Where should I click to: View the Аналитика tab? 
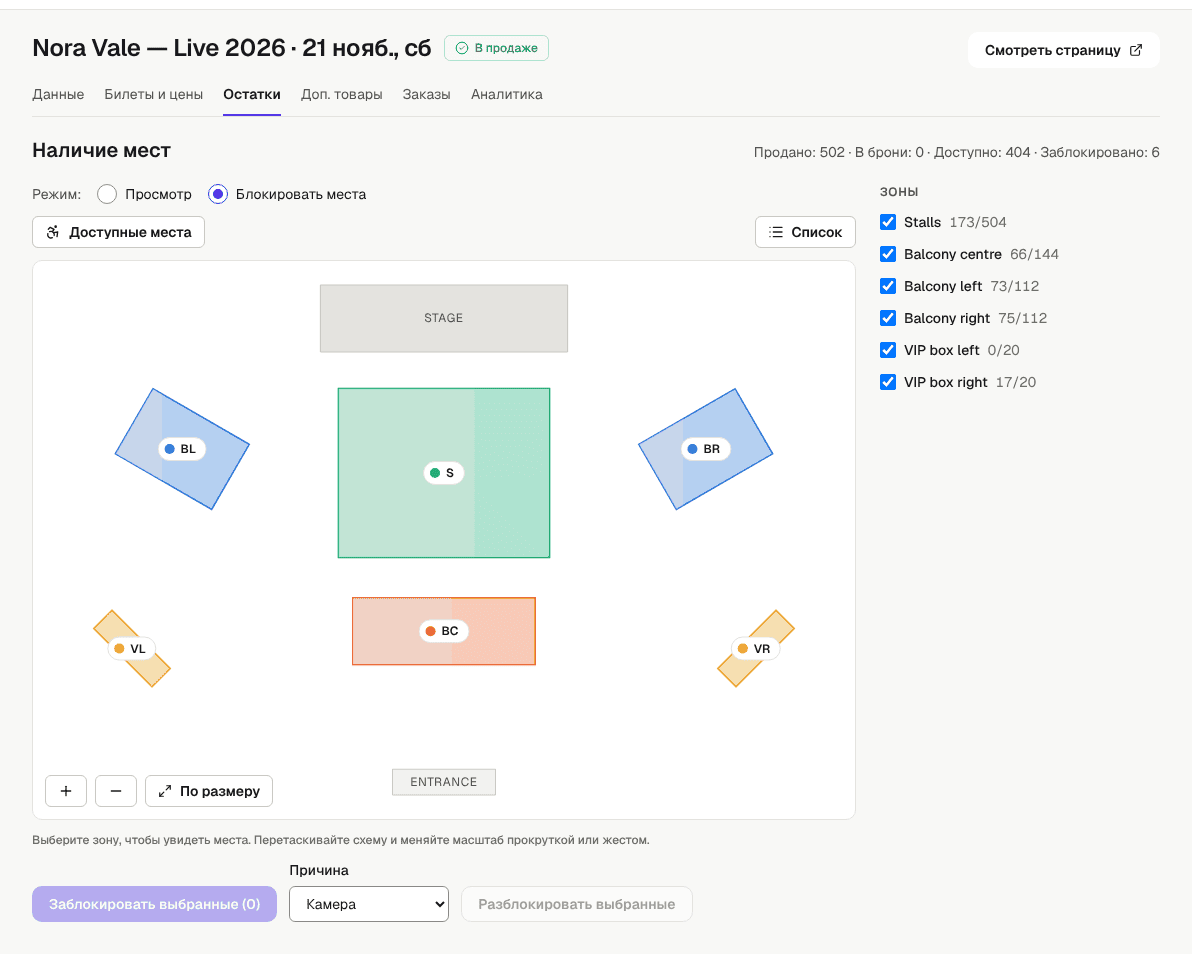tap(506, 94)
